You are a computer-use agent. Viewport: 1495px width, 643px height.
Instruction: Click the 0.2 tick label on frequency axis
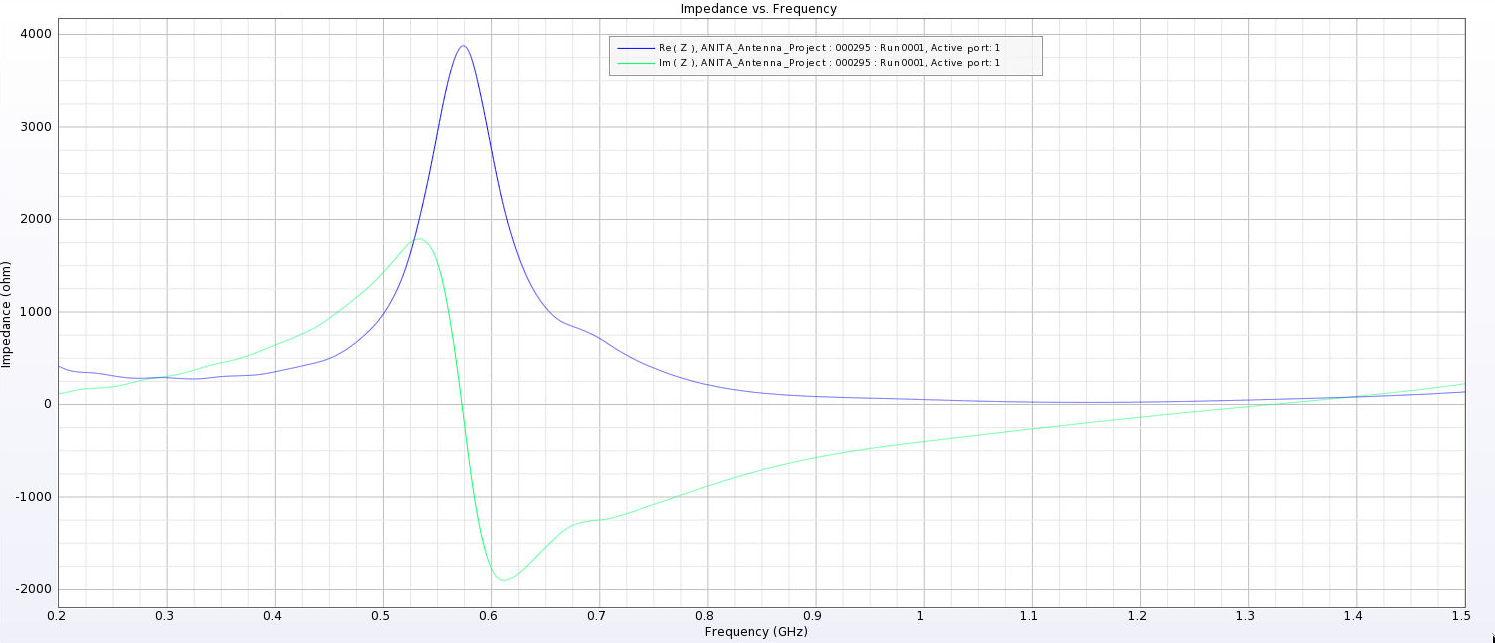[x=58, y=615]
